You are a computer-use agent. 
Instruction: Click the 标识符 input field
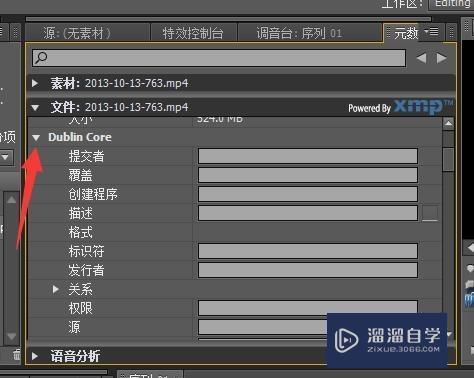coord(308,251)
